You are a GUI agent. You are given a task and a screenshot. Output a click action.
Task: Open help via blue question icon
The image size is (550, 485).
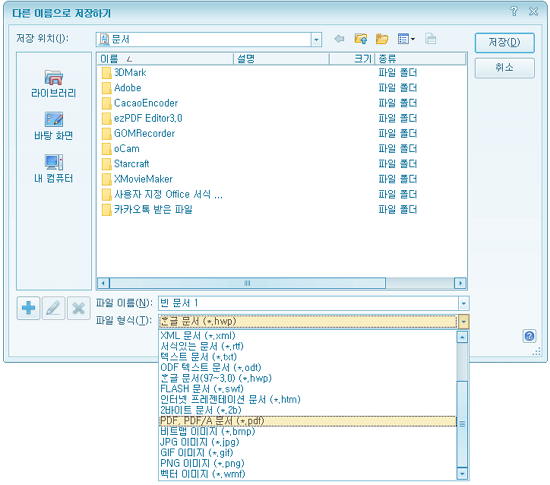[x=529, y=336]
